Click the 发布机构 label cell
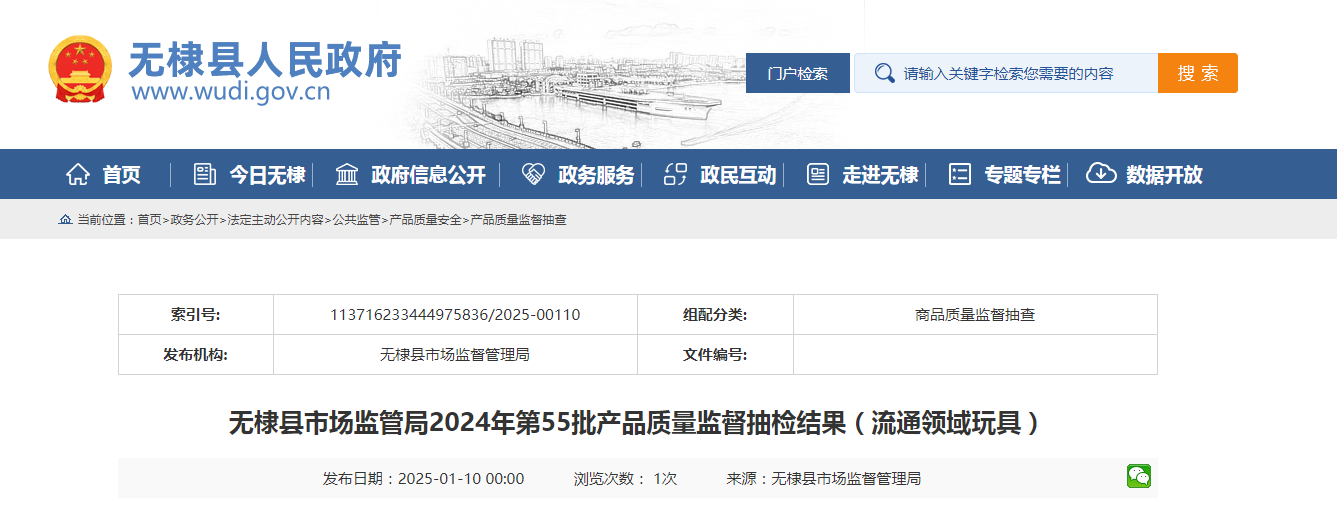 pyautogui.click(x=196, y=354)
